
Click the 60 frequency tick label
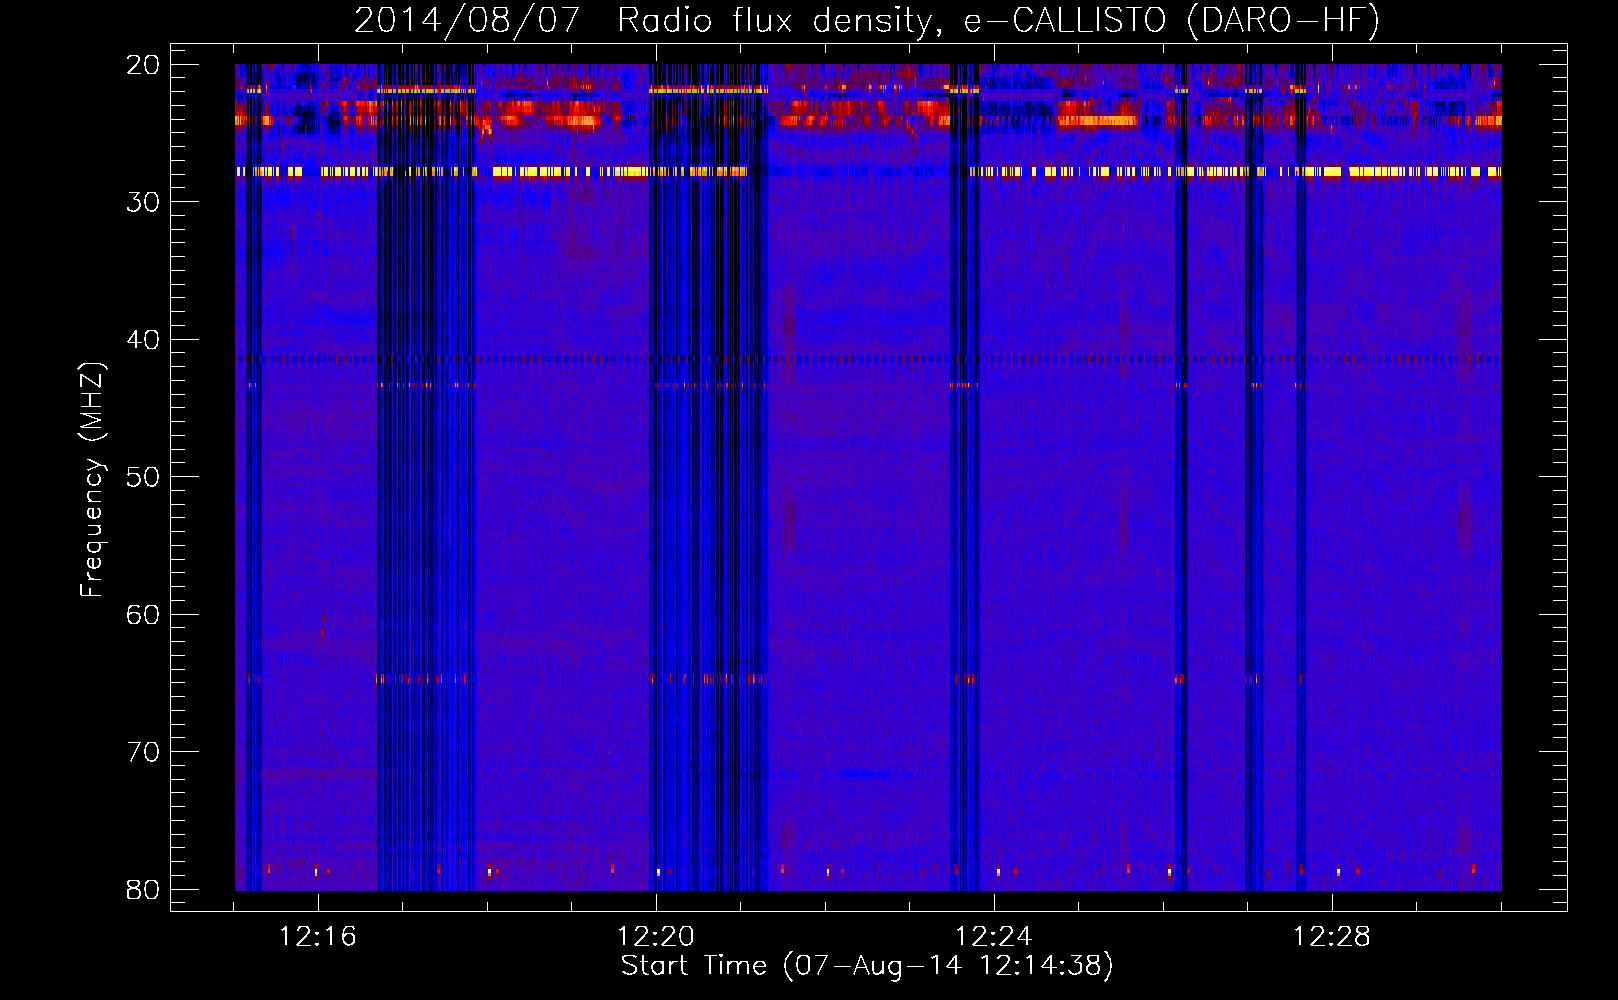[143, 615]
